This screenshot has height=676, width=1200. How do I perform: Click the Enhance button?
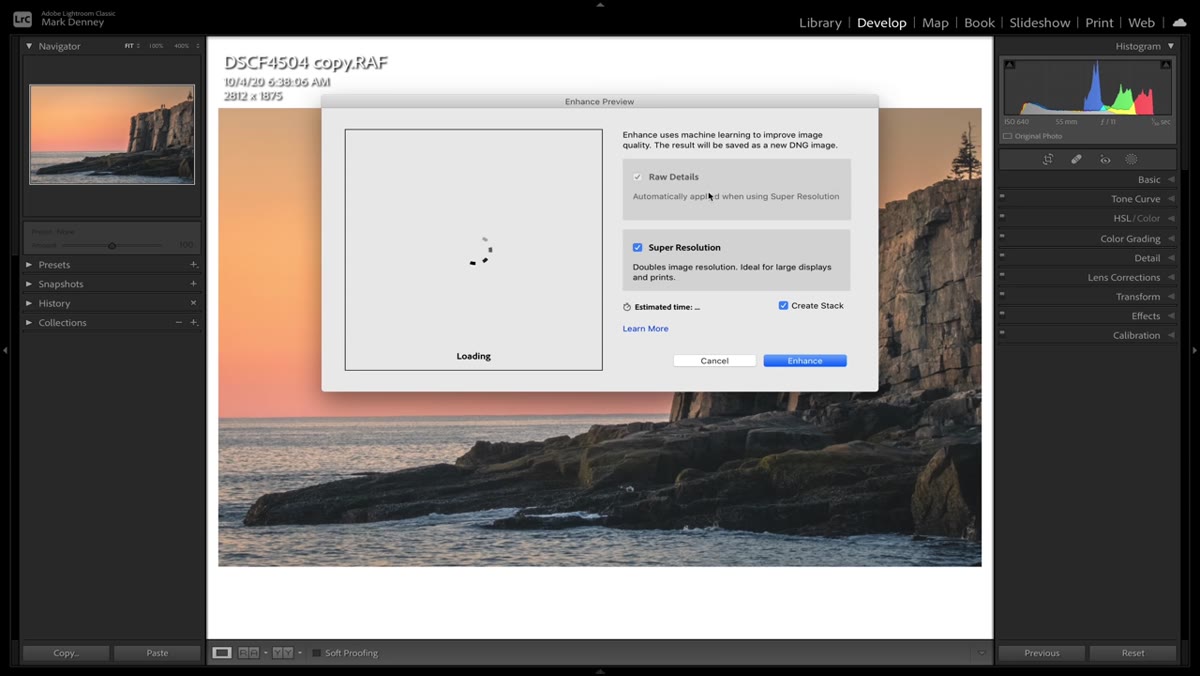click(x=805, y=361)
